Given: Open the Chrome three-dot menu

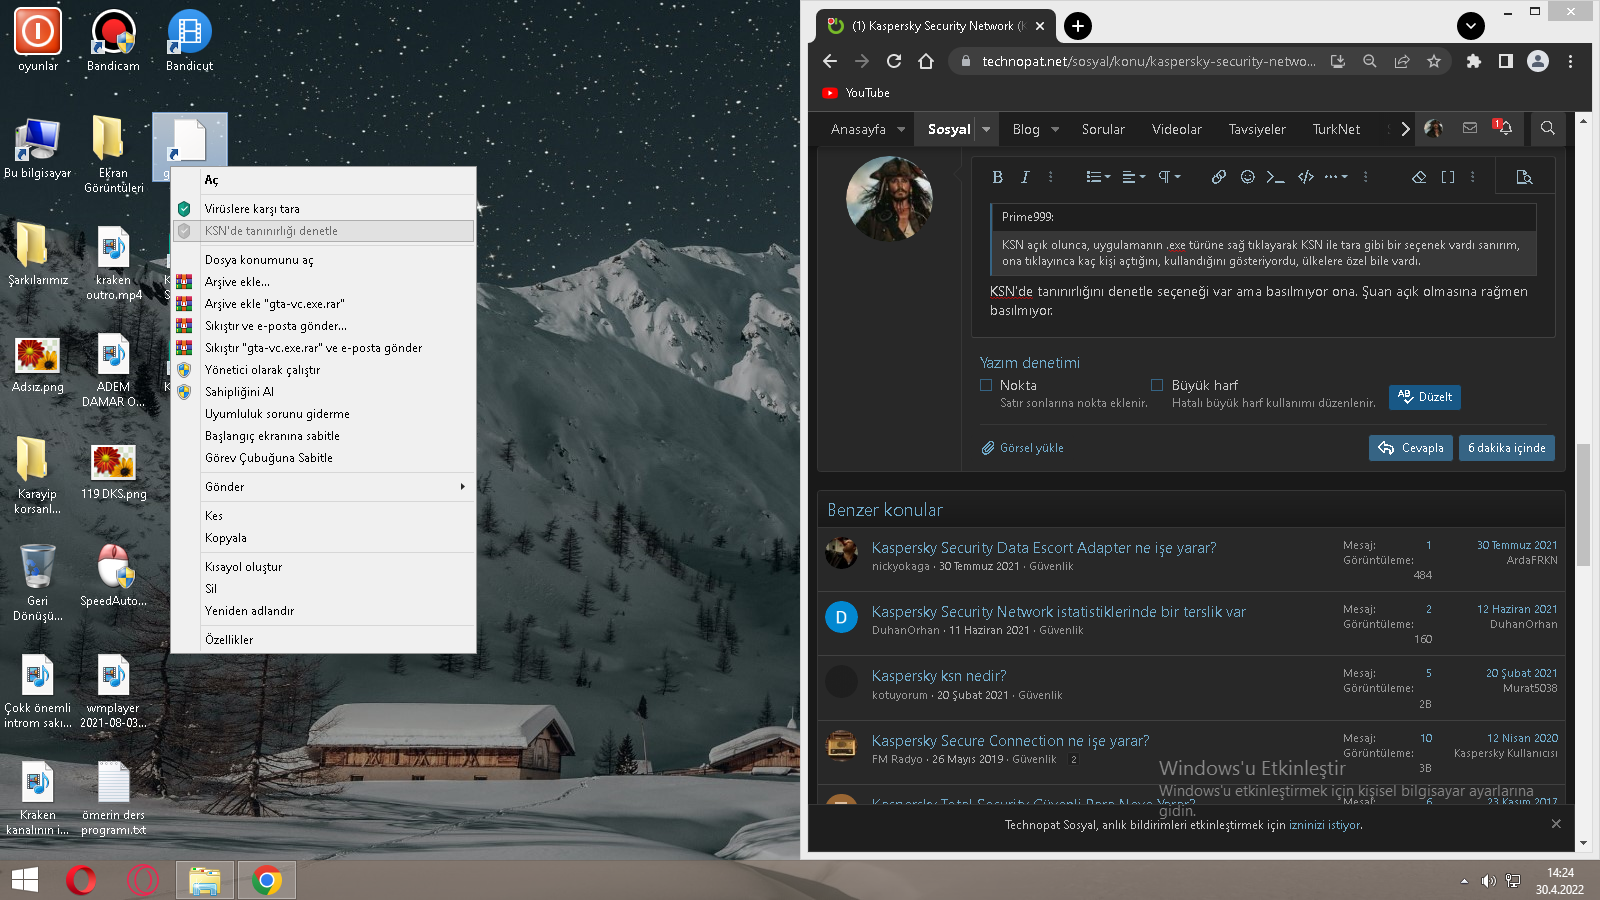Looking at the screenshot, I should point(1570,61).
